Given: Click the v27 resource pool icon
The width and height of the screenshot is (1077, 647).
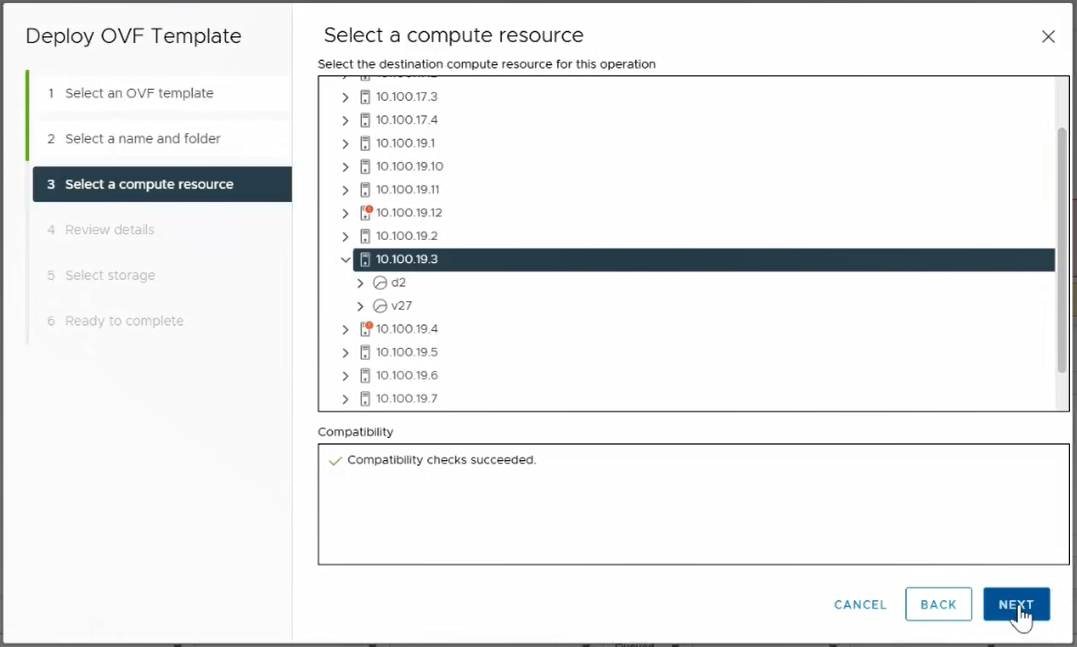Looking at the screenshot, I should click(x=380, y=306).
